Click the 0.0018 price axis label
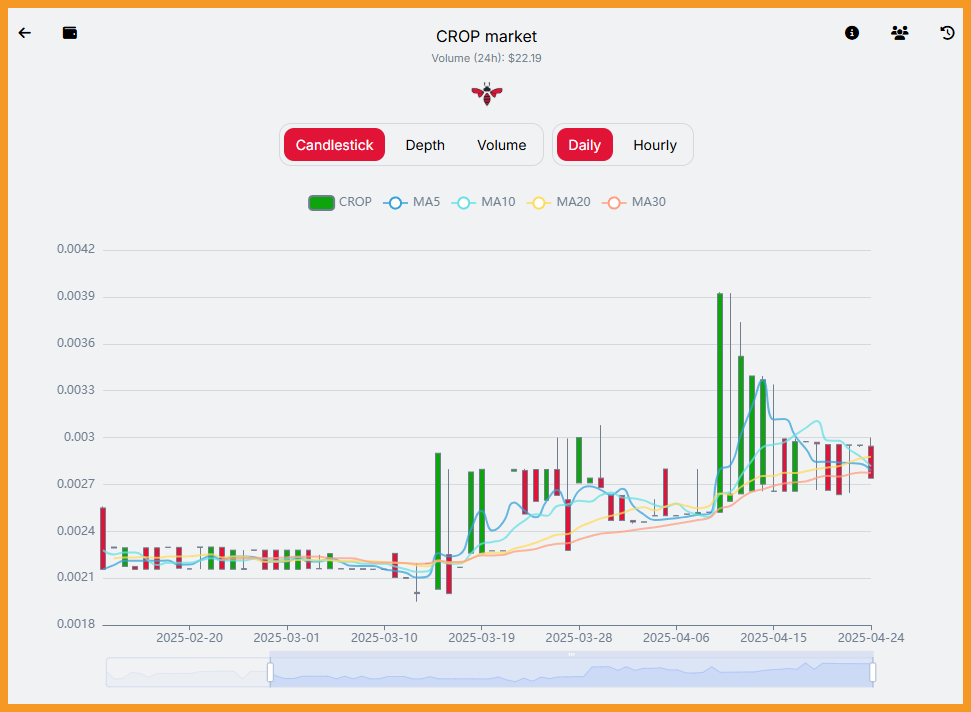 pos(76,624)
